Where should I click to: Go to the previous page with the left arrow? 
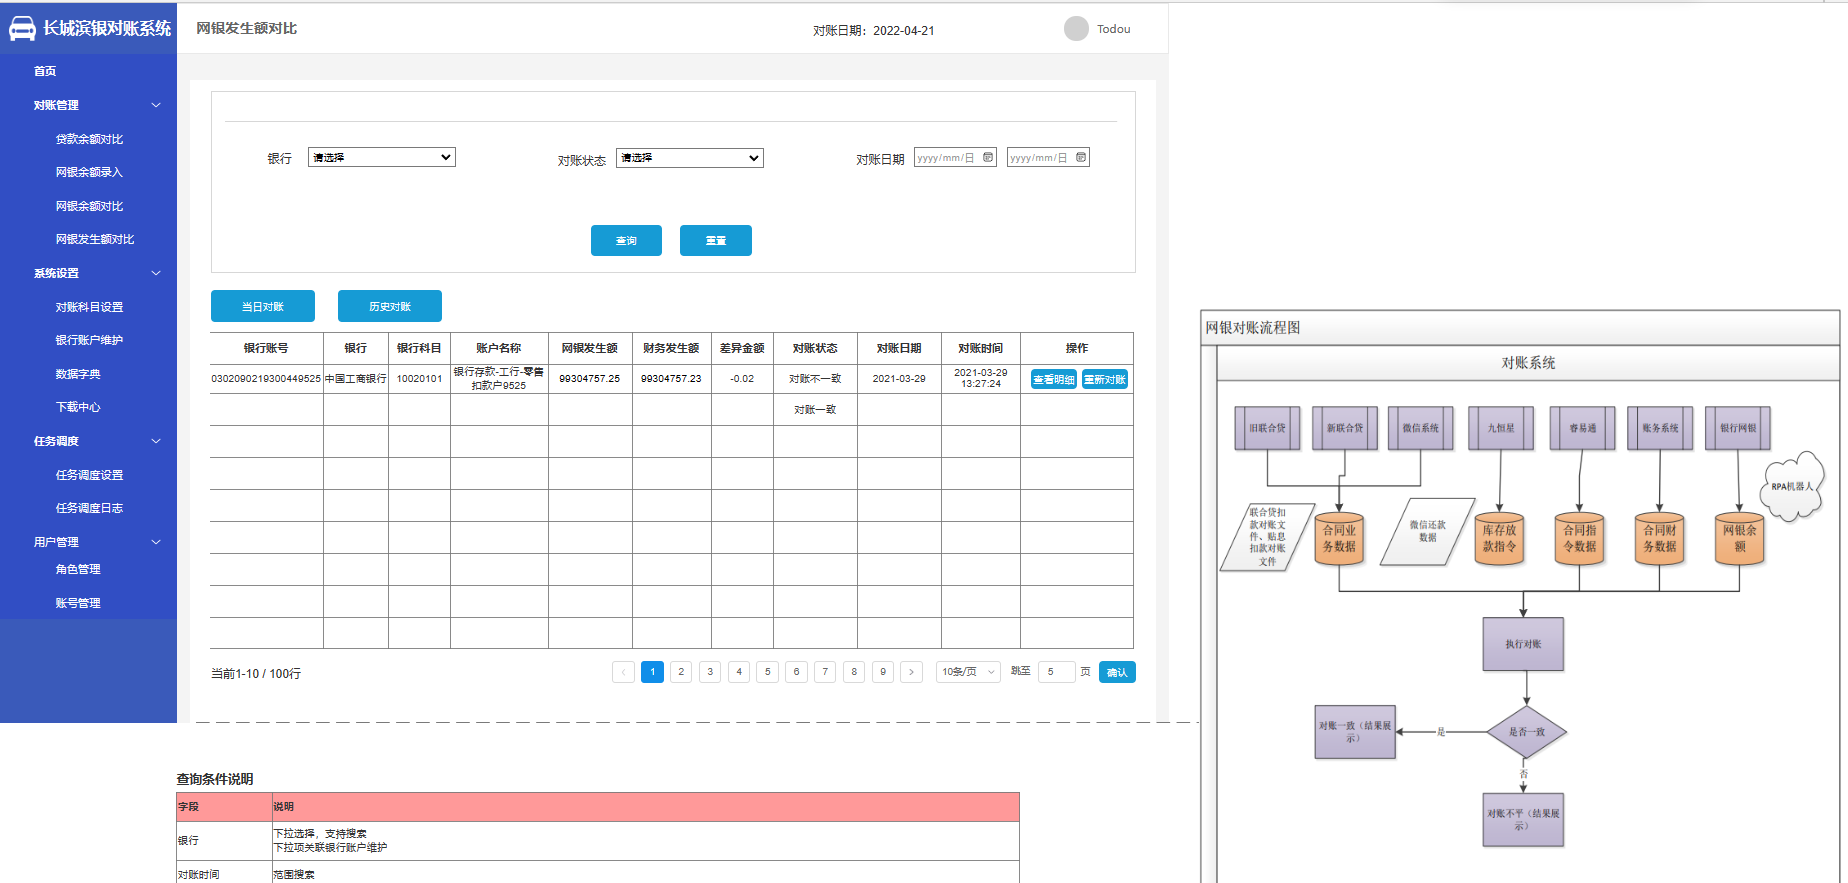click(x=623, y=672)
